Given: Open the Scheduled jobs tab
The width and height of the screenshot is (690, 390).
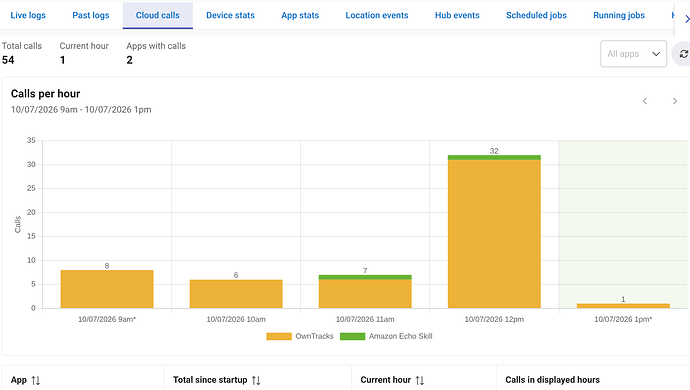Looking at the screenshot, I should [x=536, y=15].
